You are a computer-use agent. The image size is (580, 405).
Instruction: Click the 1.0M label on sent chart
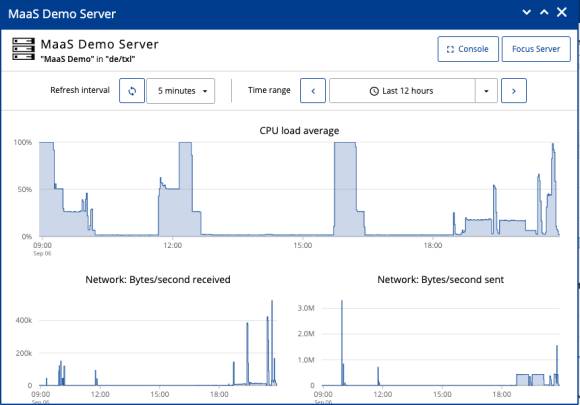pyautogui.click(x=306, y=360)
